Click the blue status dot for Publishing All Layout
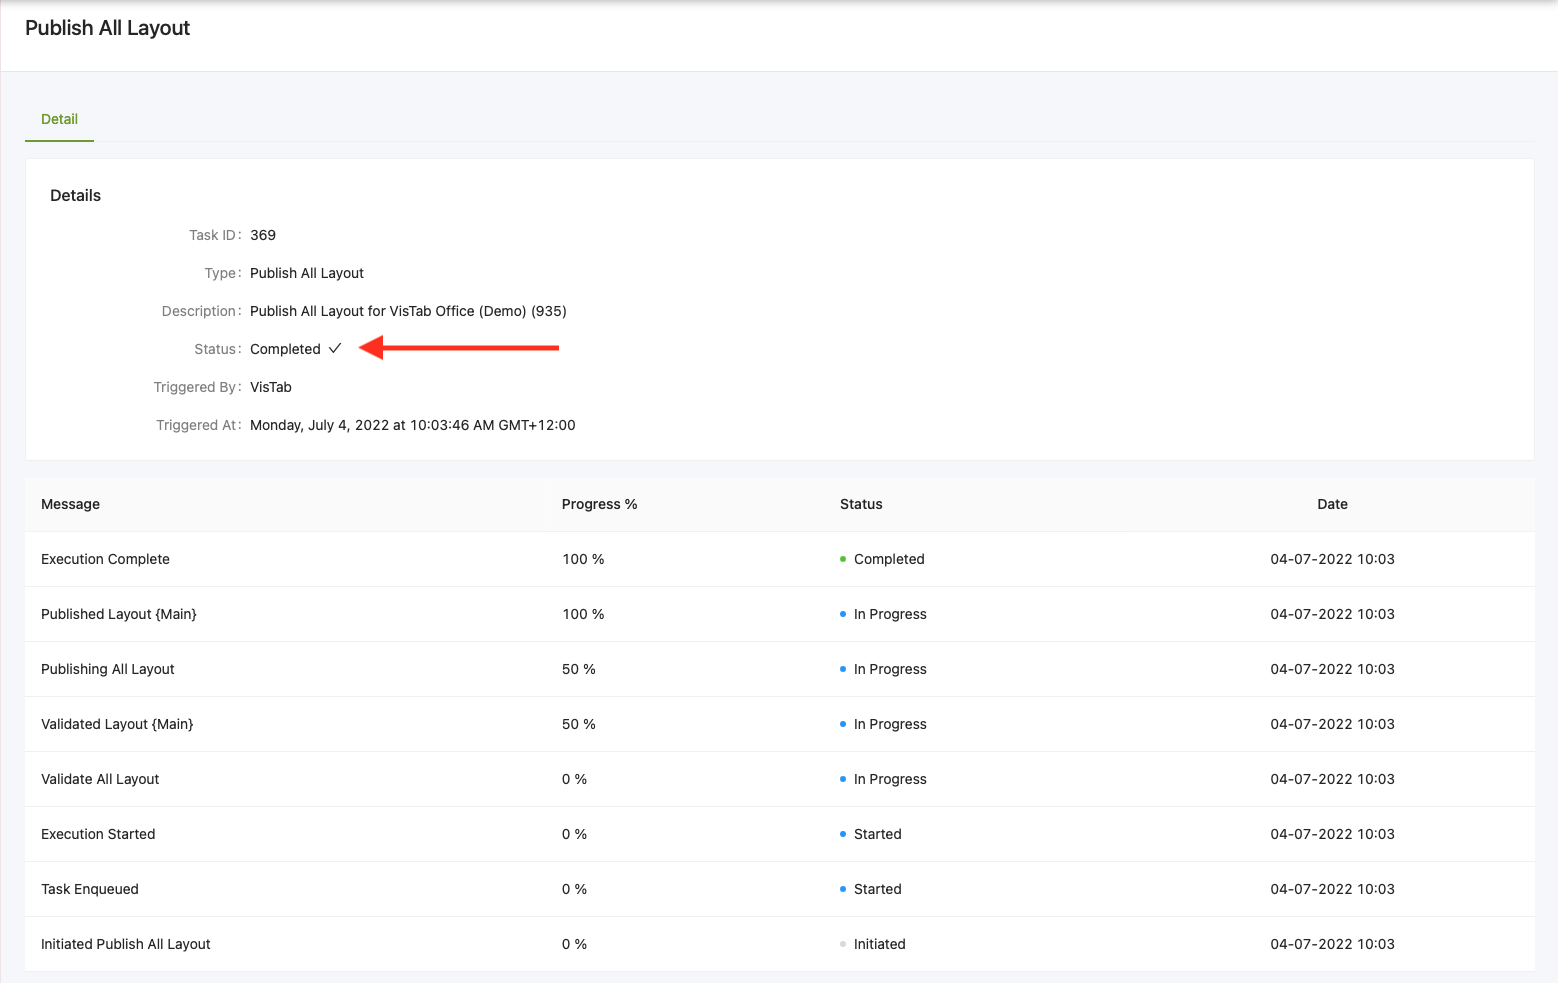This screenshot has height=983, width=1558. pyautogui.click(x=843, y=669)
